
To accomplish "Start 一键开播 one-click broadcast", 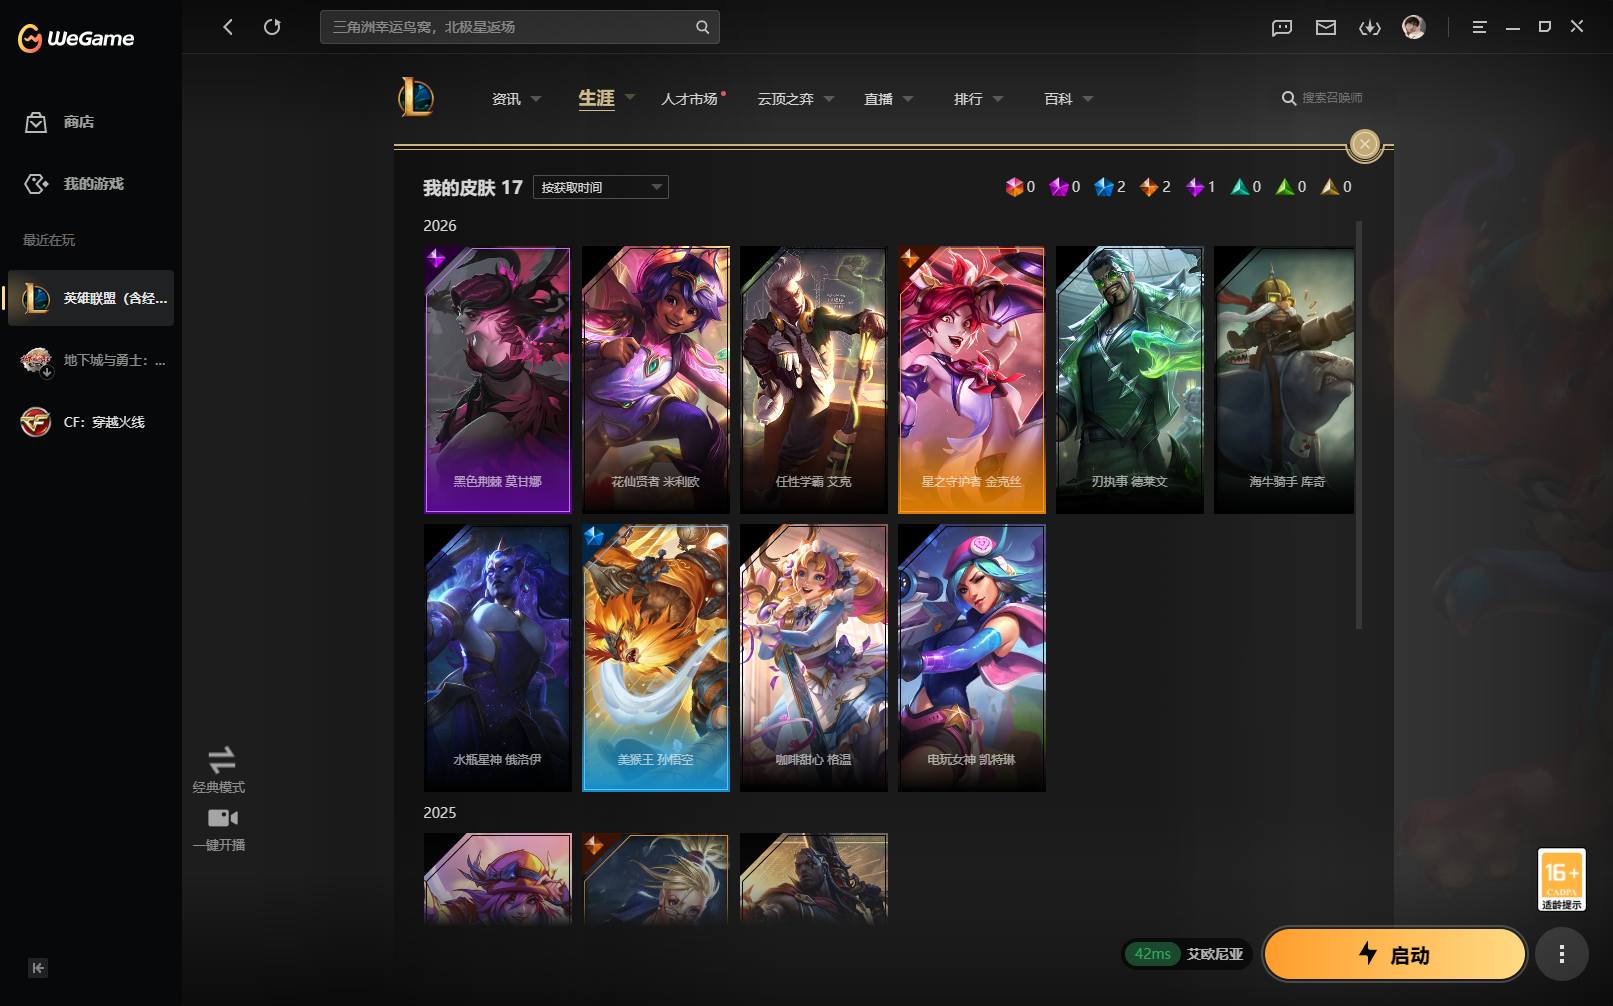I will click(219, 830).
